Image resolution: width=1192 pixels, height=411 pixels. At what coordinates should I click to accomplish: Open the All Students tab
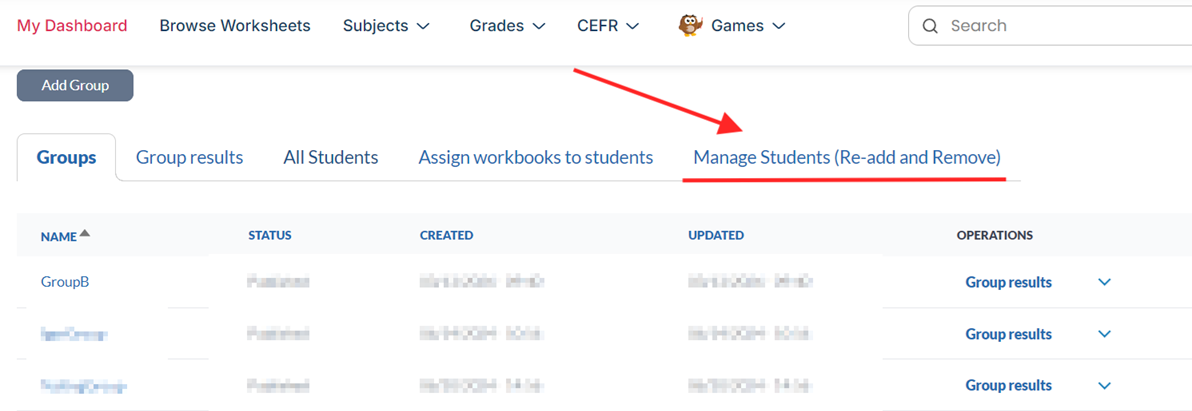click(331, 157)
